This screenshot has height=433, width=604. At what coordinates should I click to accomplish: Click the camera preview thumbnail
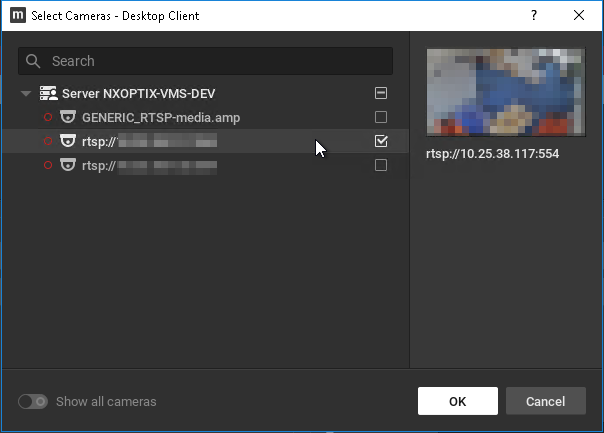pyautogui.click(x=505, y=91)
